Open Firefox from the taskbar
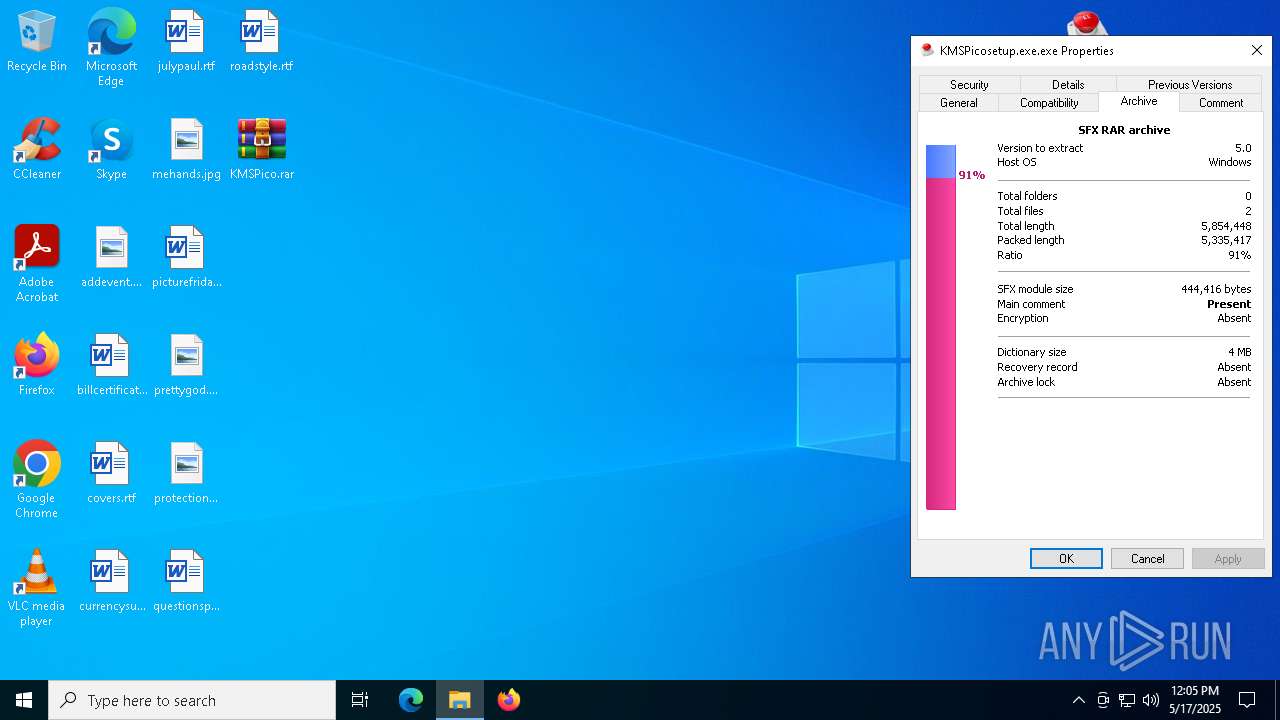Image resolution: width=1280 pixels, height=720 pixels. [x=509, y=700]
